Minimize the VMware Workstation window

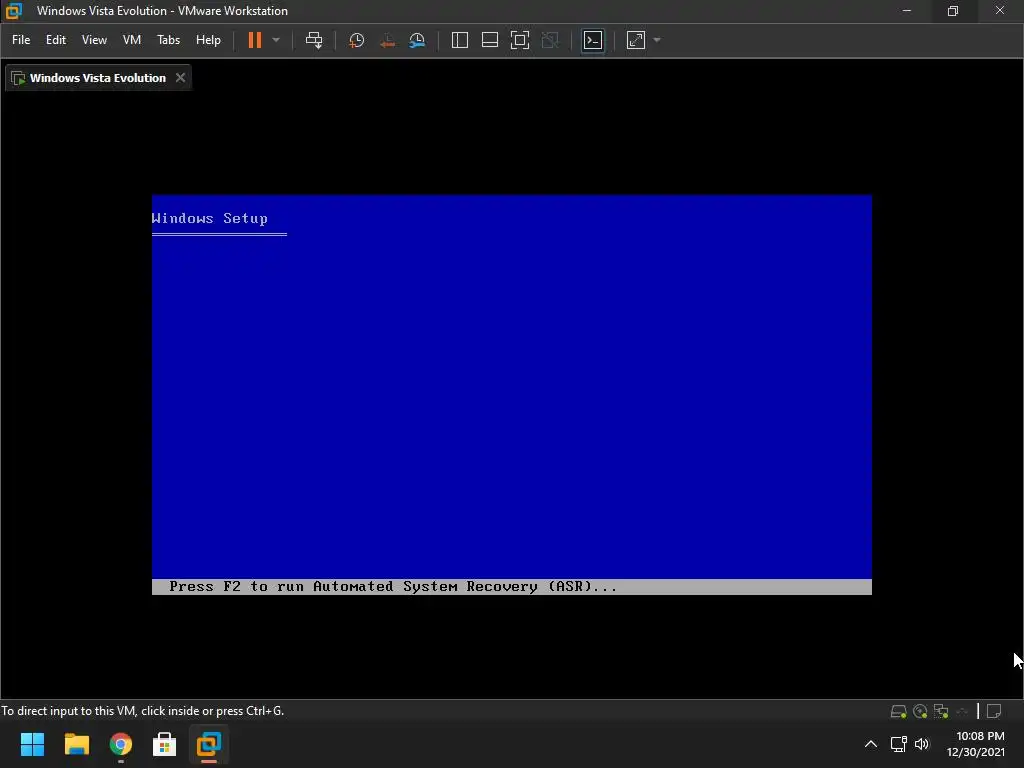906,10
